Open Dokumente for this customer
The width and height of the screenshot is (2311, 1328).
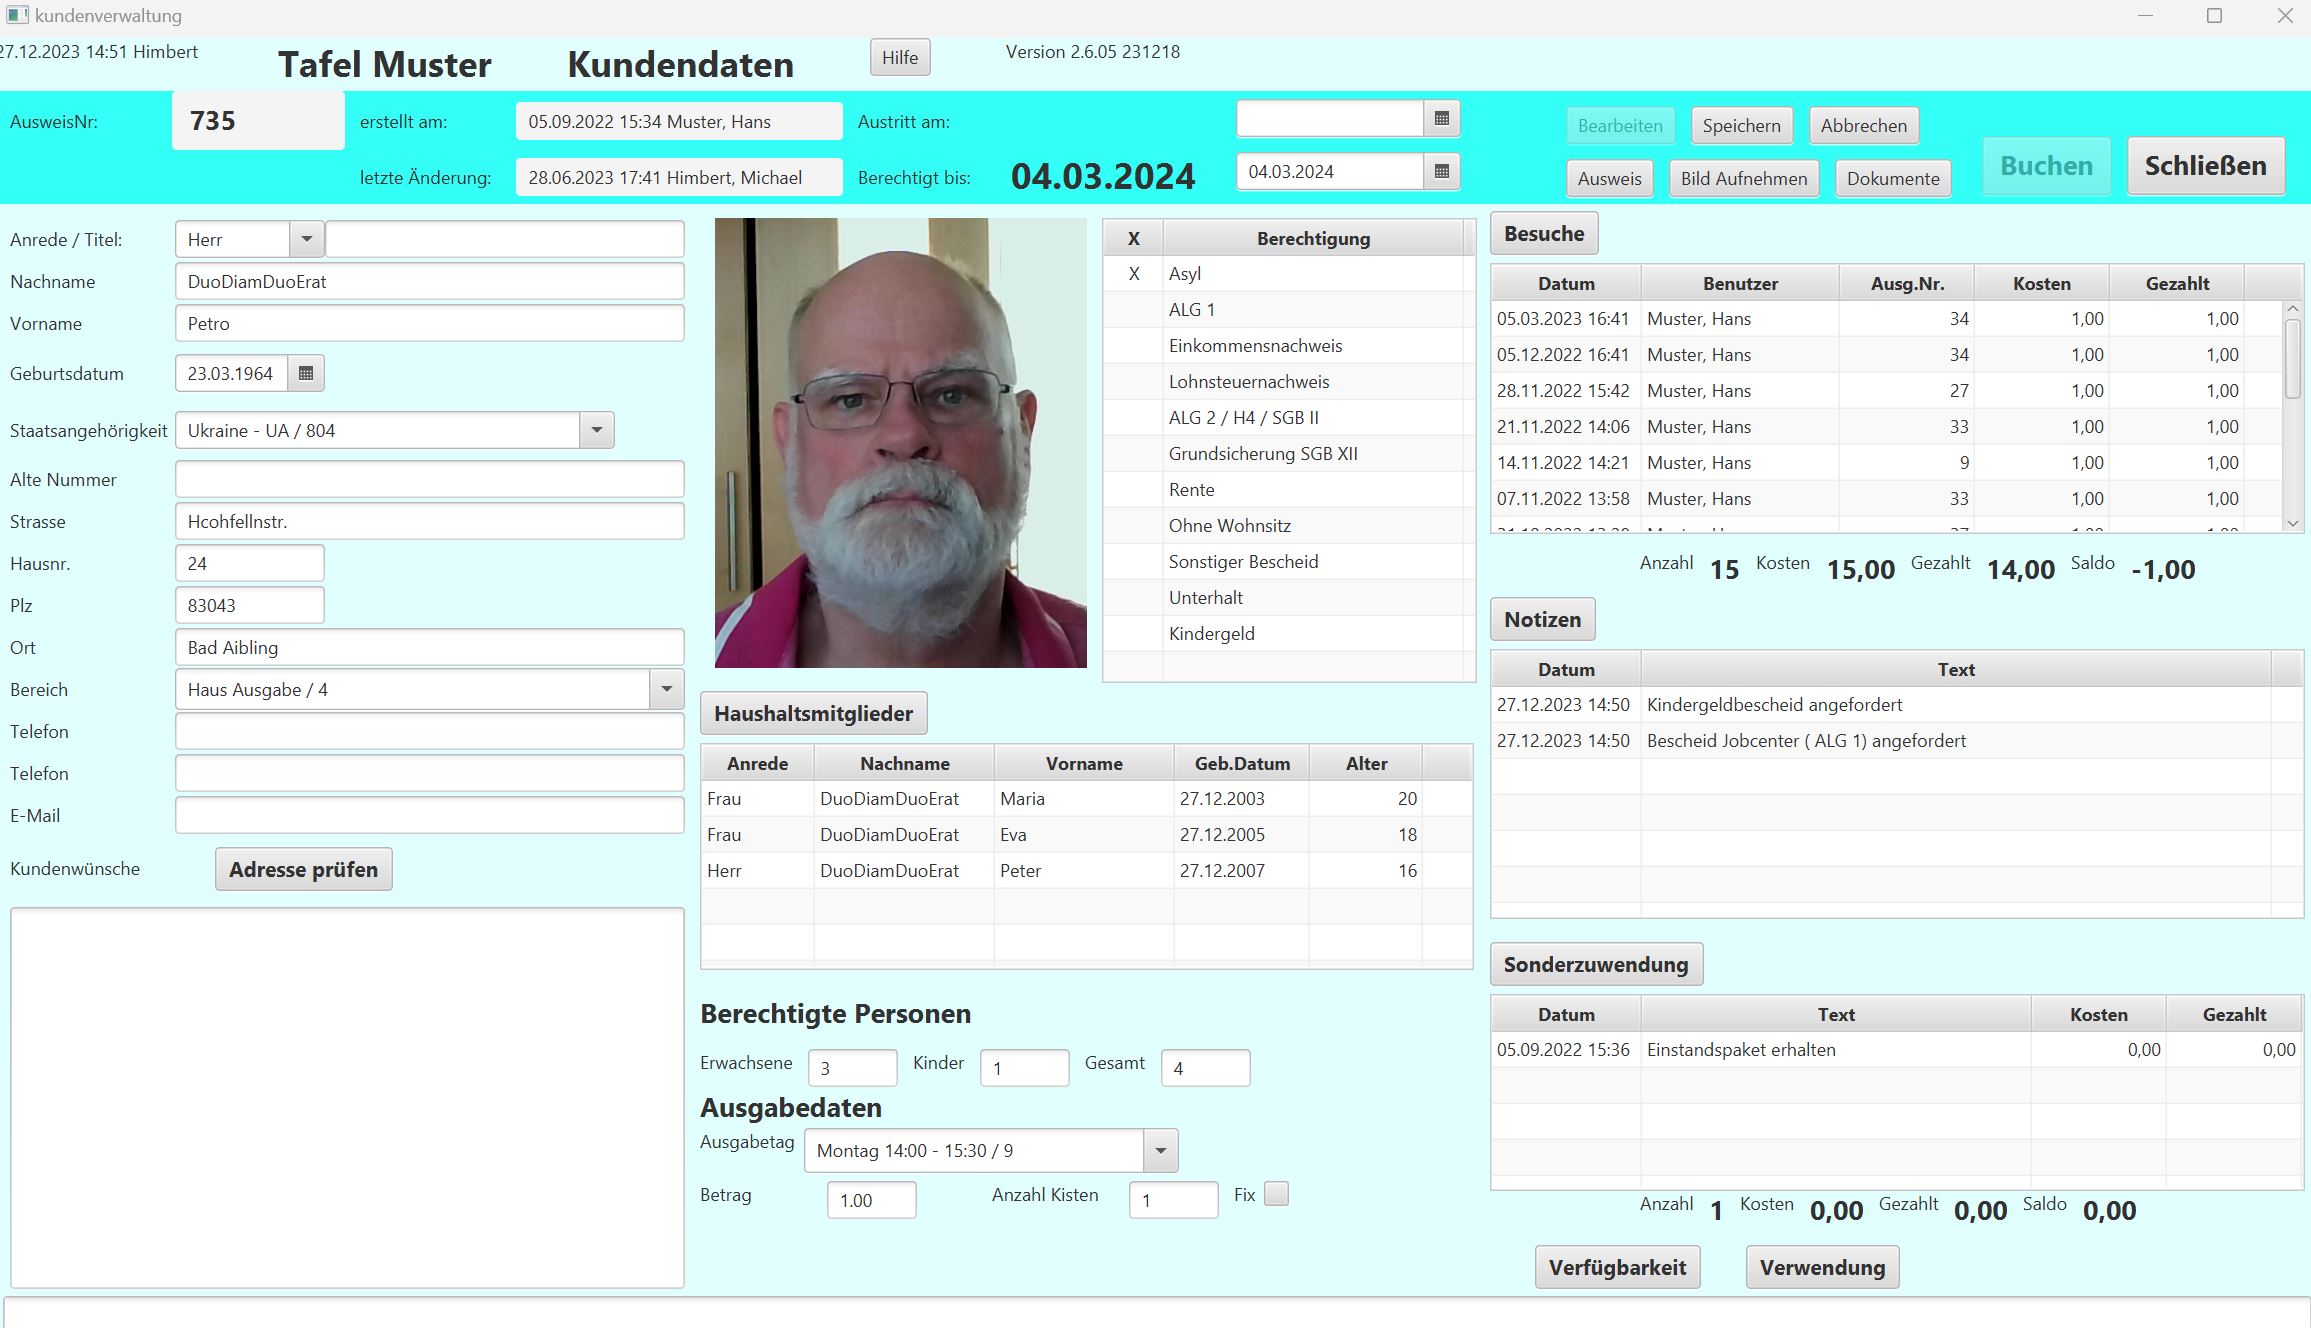tap(1892, 179)
